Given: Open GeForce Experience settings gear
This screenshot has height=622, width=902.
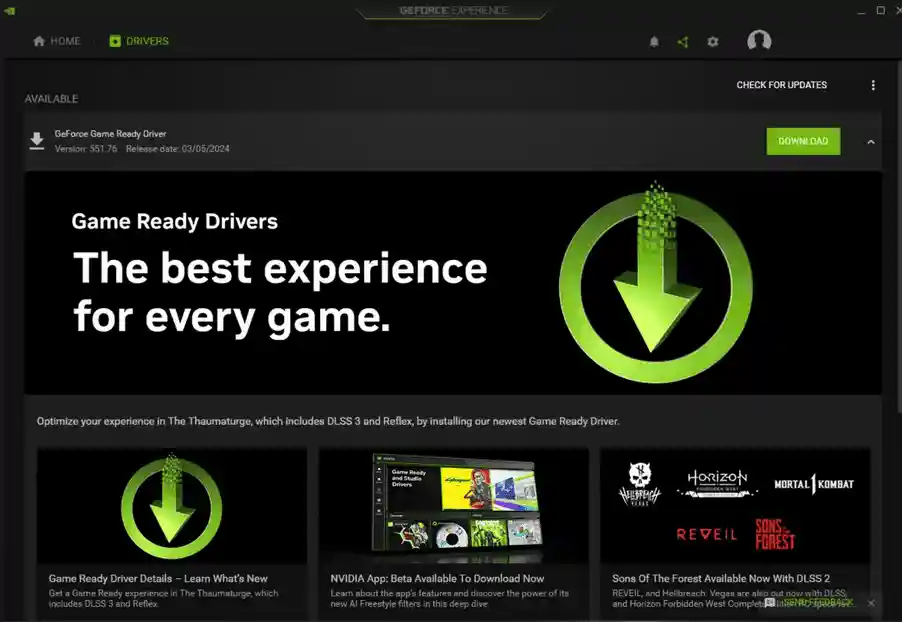Looking at the screenshot, I should pos(712,41).
